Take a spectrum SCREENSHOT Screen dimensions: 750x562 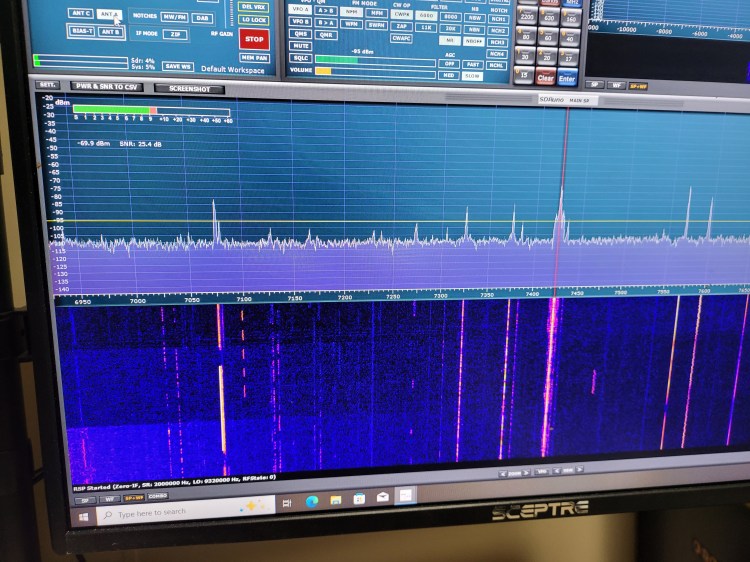[189, 88]
